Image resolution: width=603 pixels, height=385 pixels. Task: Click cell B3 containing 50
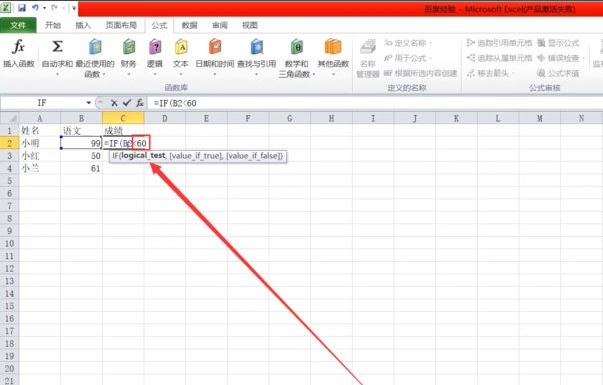81,156
